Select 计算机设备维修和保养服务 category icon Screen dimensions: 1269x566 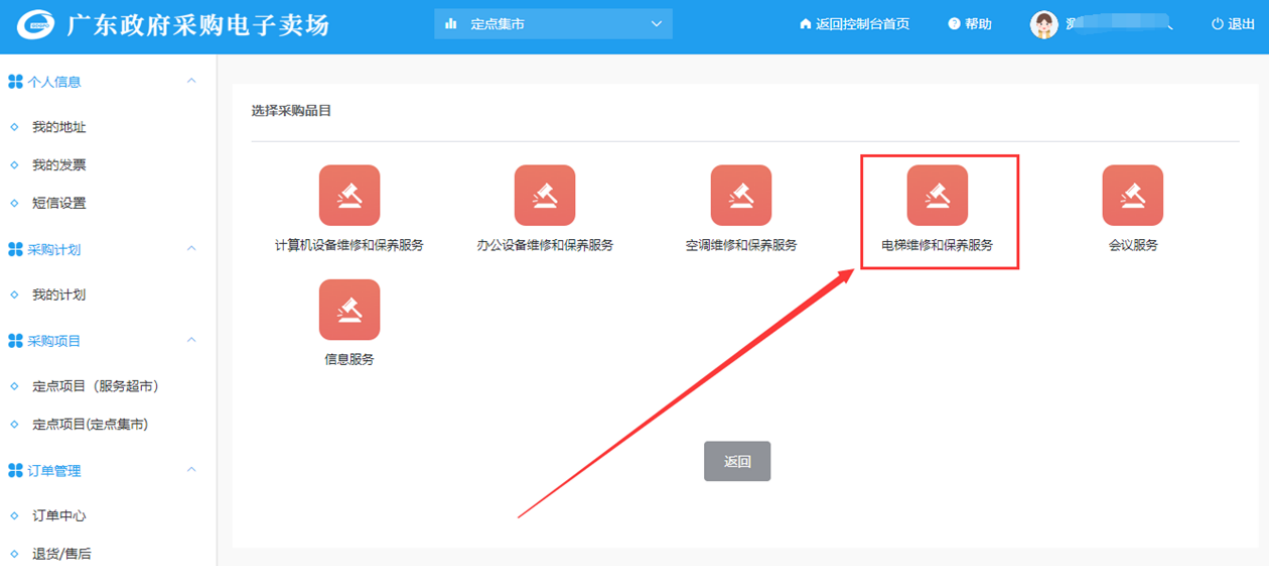[349, 195]
